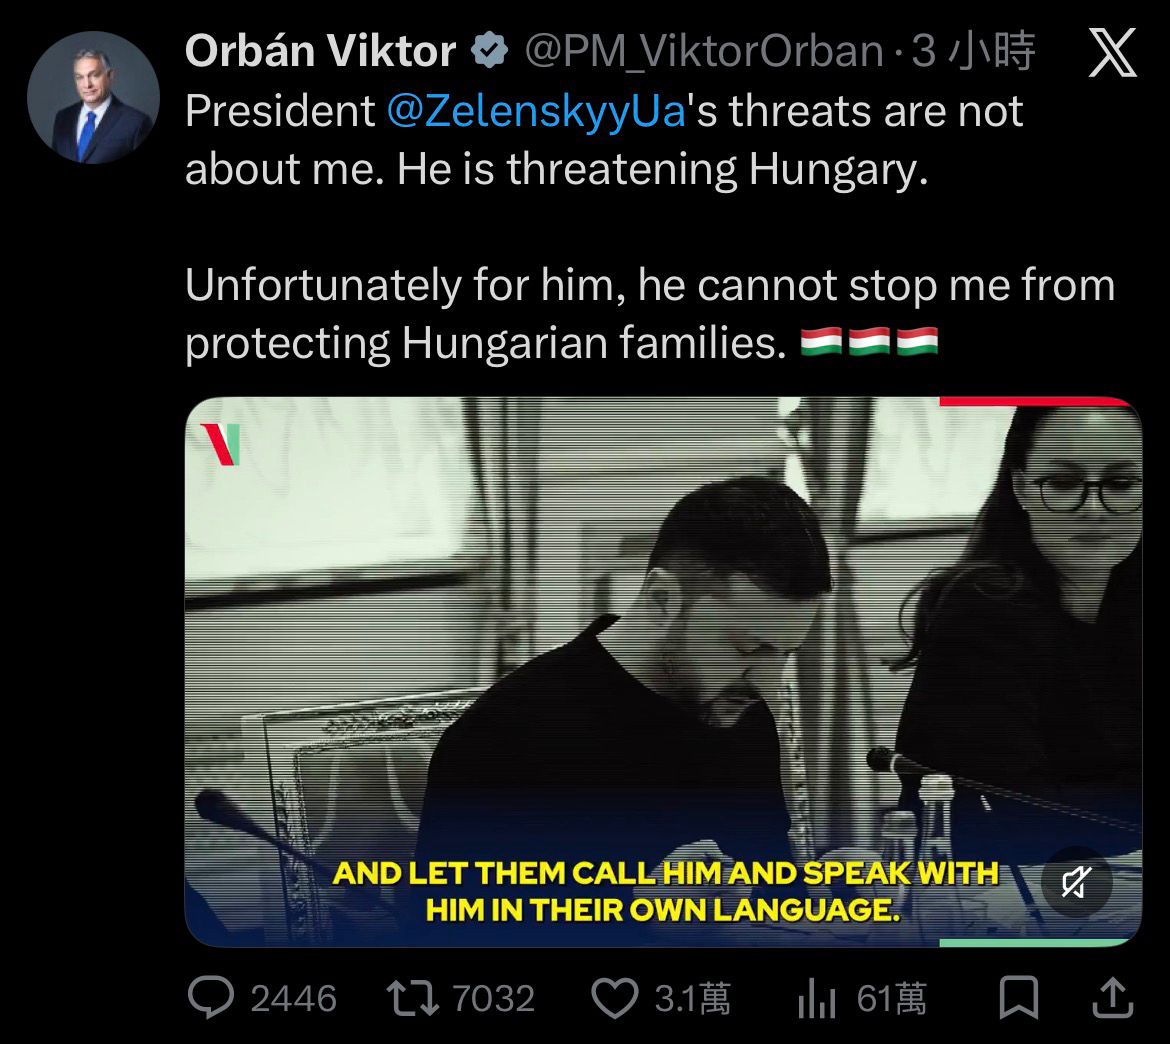Open Orbán Viktor's profile picture

(x=93, y=98)
